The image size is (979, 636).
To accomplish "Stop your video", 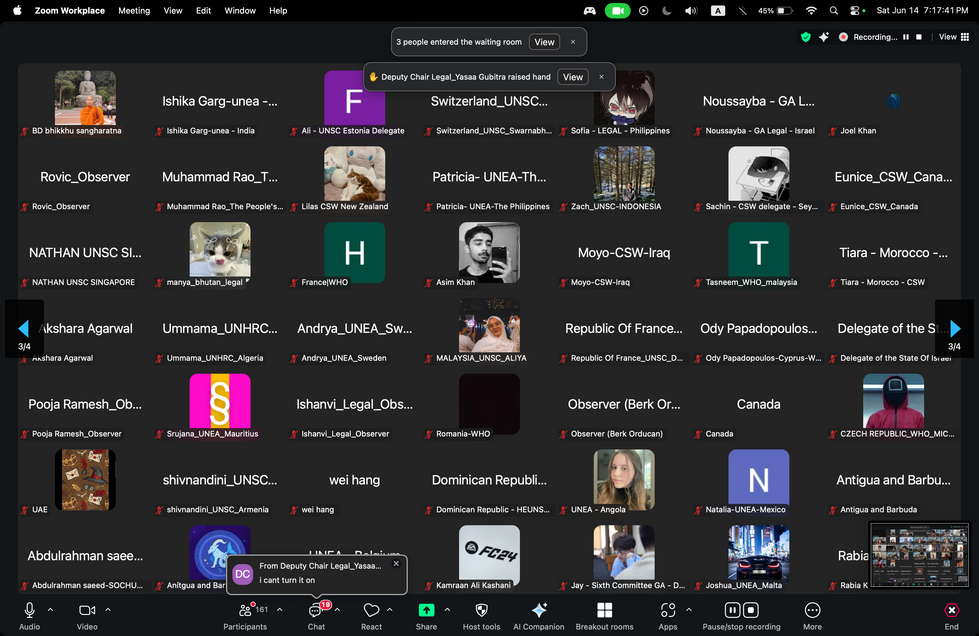I will pyautogui.click(x=86, y=612).
